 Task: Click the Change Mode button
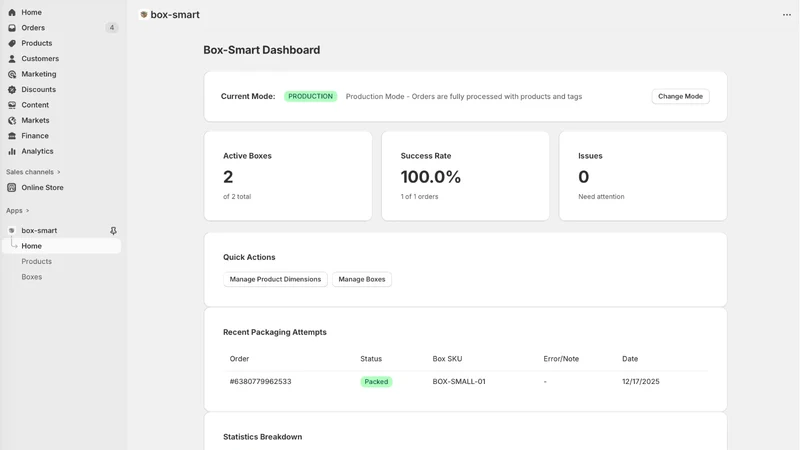coord(680,96)
